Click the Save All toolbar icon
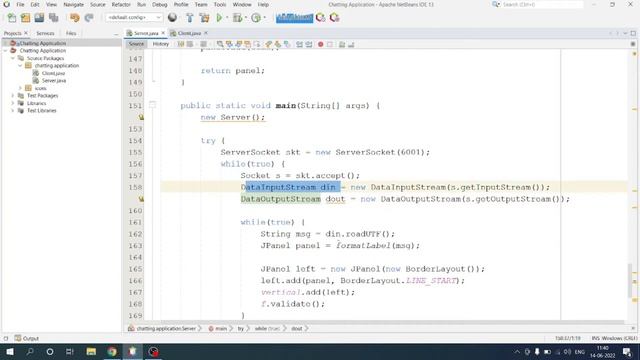Viewport: 640px width, 360px height. (53, 18)
